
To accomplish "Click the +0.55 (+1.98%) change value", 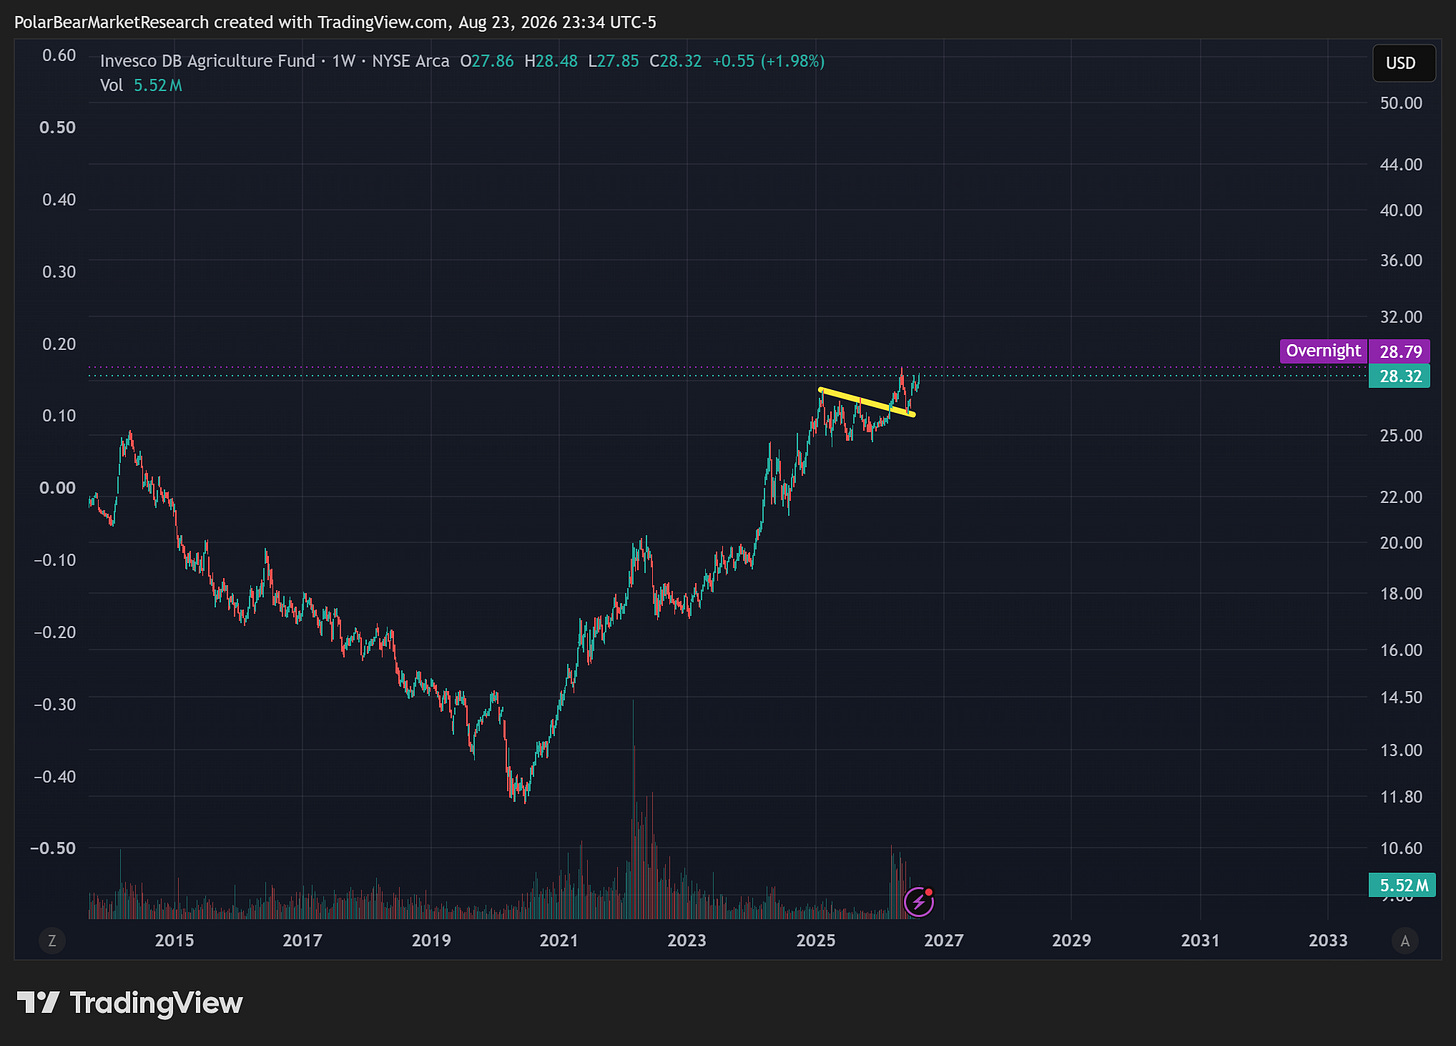I will click(768, 61).
